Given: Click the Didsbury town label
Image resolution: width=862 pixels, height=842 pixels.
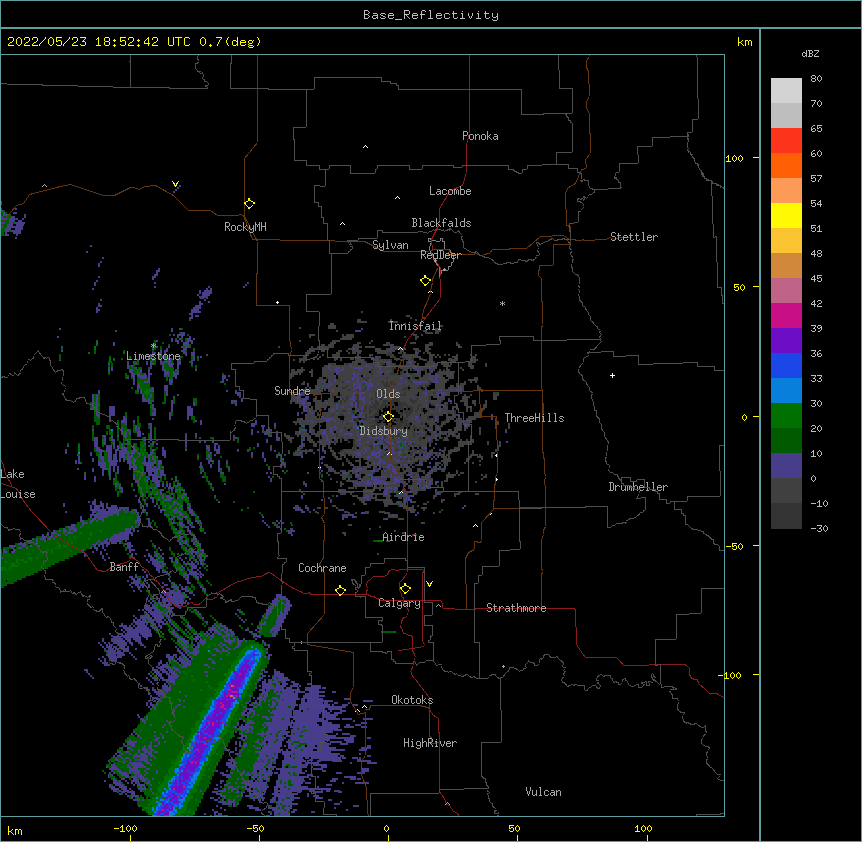Looking at the screenshot, I should click(x=383, y=431).
